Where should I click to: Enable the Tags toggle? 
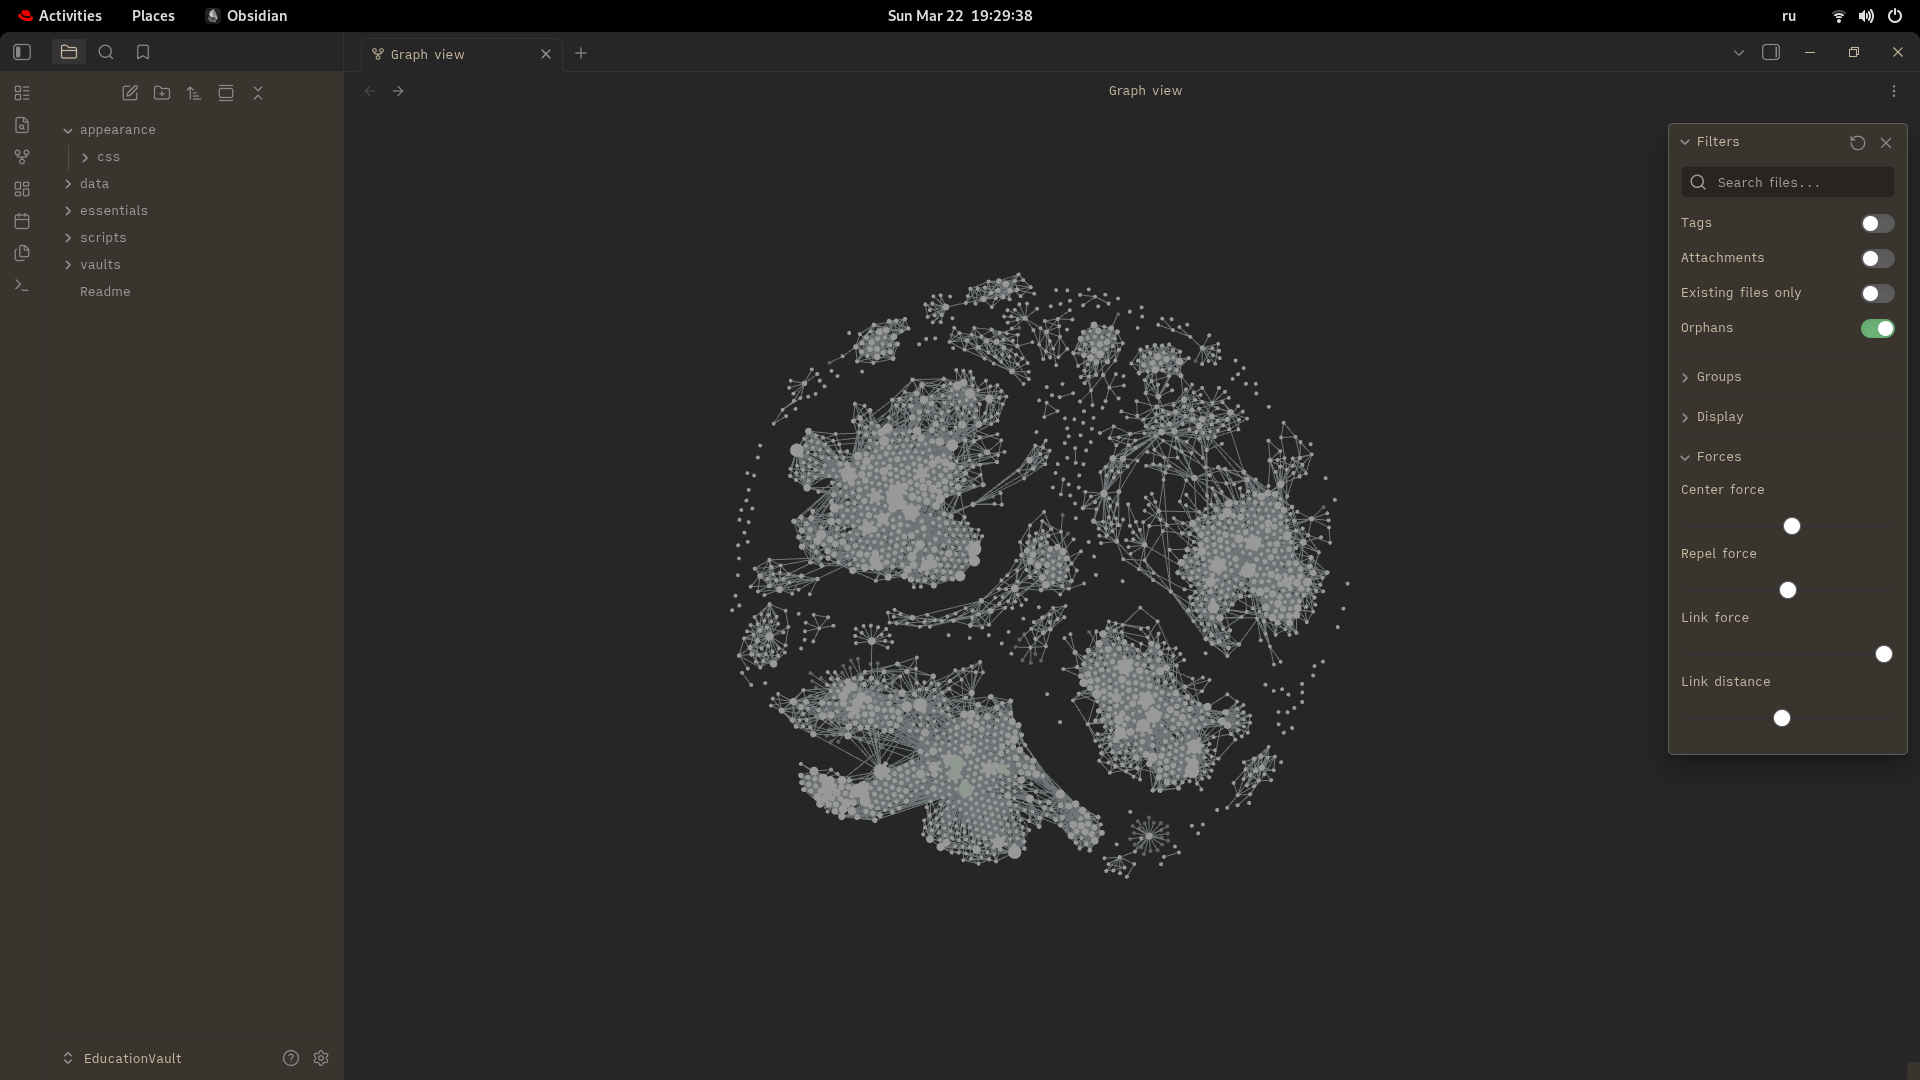(1877, 224)
